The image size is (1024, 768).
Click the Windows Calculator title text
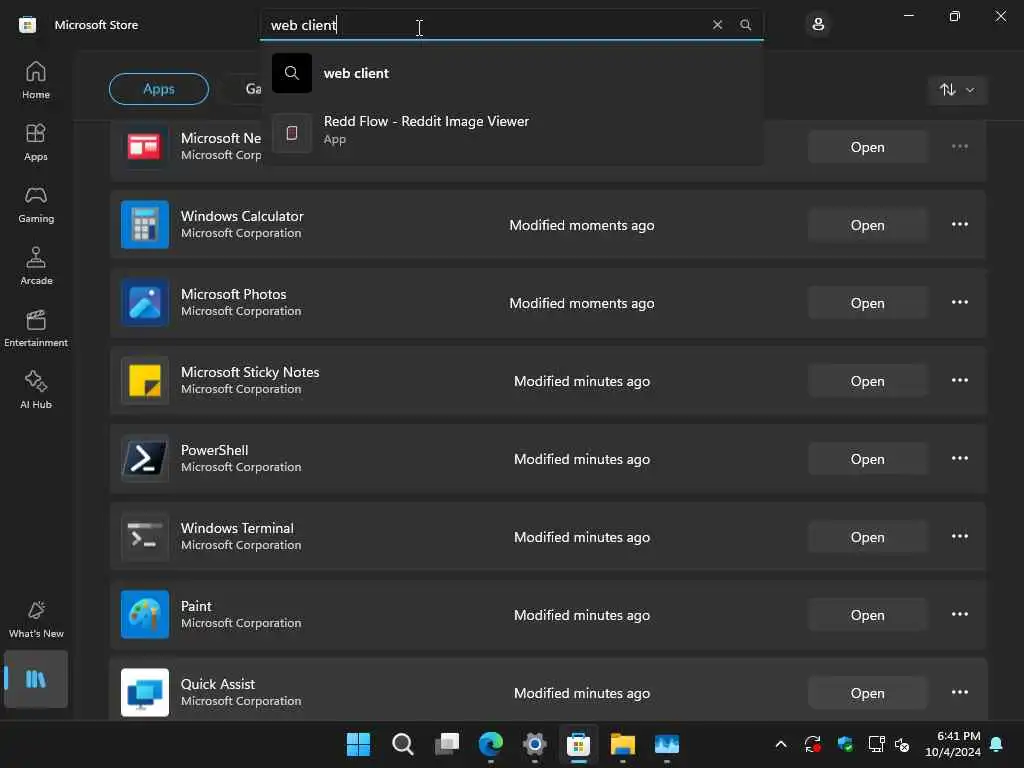click(242, 216)
